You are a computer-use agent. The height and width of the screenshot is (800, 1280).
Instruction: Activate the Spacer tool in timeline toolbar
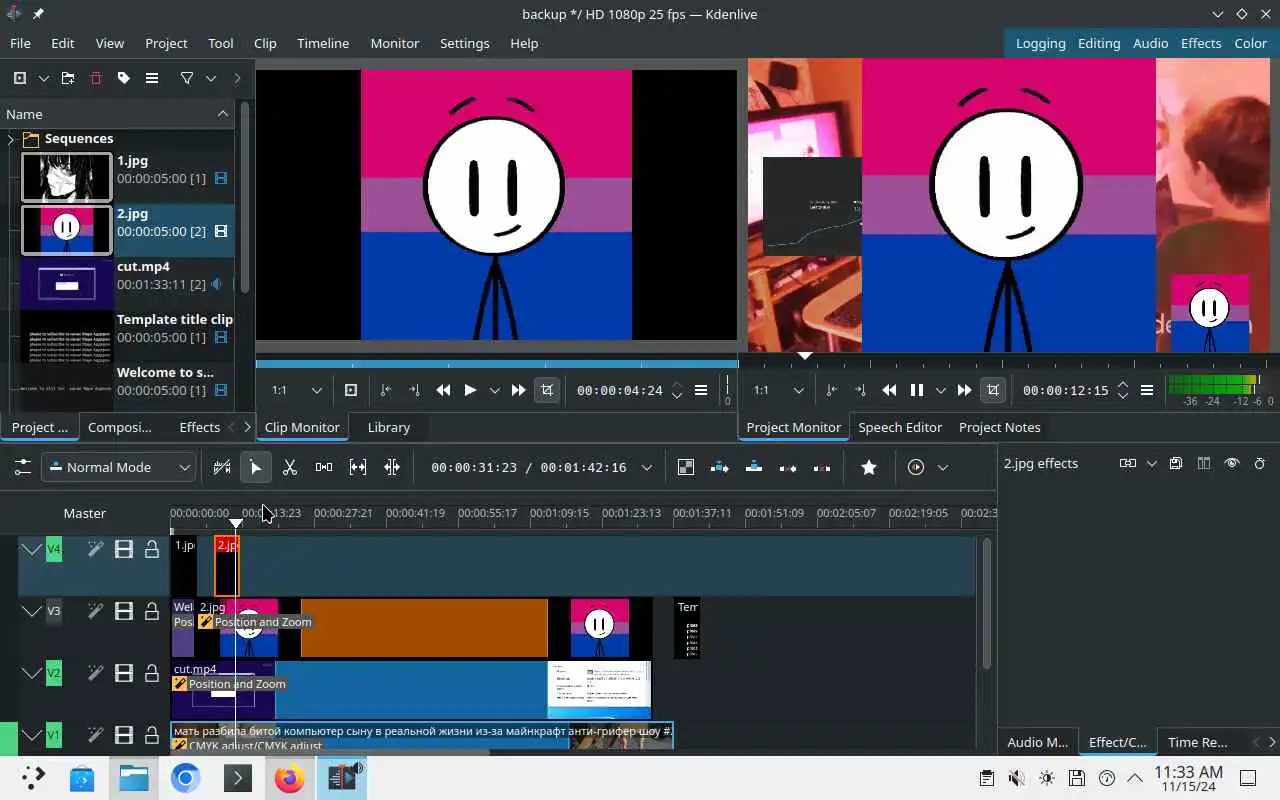pos(324,467)
